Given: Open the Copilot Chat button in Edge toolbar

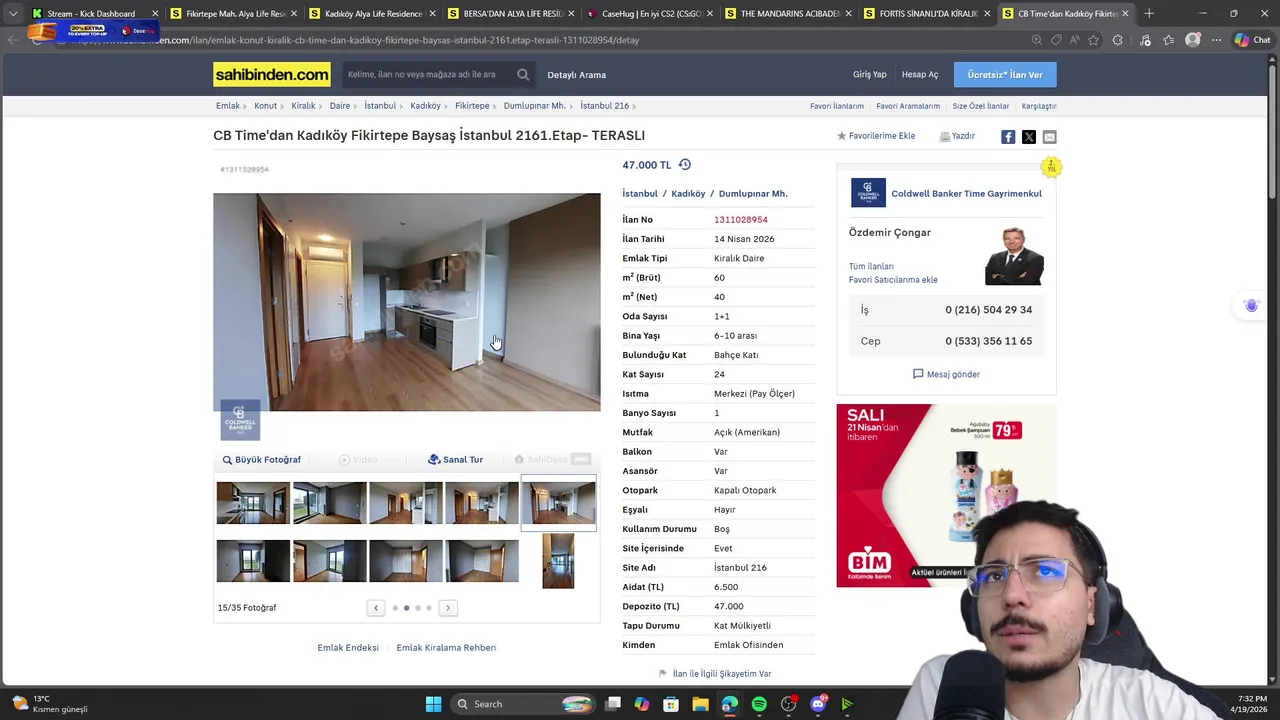Looking at the screenshot, I should point(1252,40).
